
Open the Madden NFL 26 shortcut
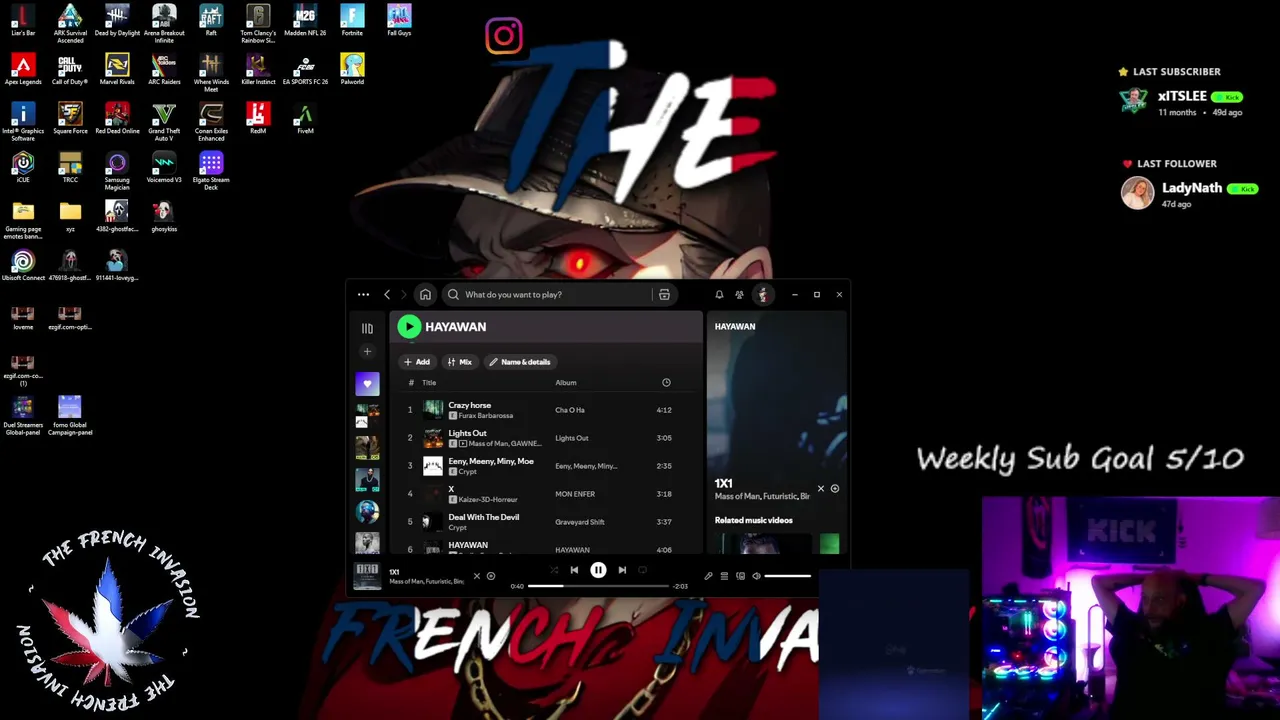pyautogui.click(x=305, y=20)
